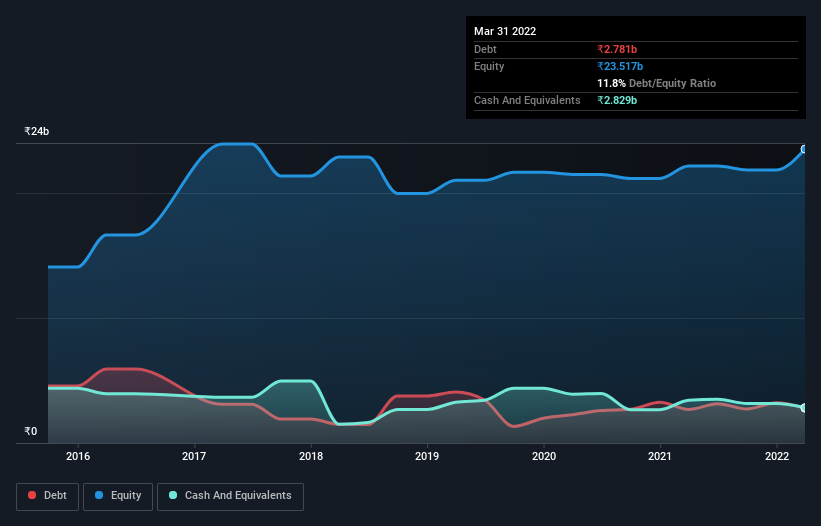The image size is (821, 526).
Task: Select the 2016 x-axis label
Action: point(78,456)
